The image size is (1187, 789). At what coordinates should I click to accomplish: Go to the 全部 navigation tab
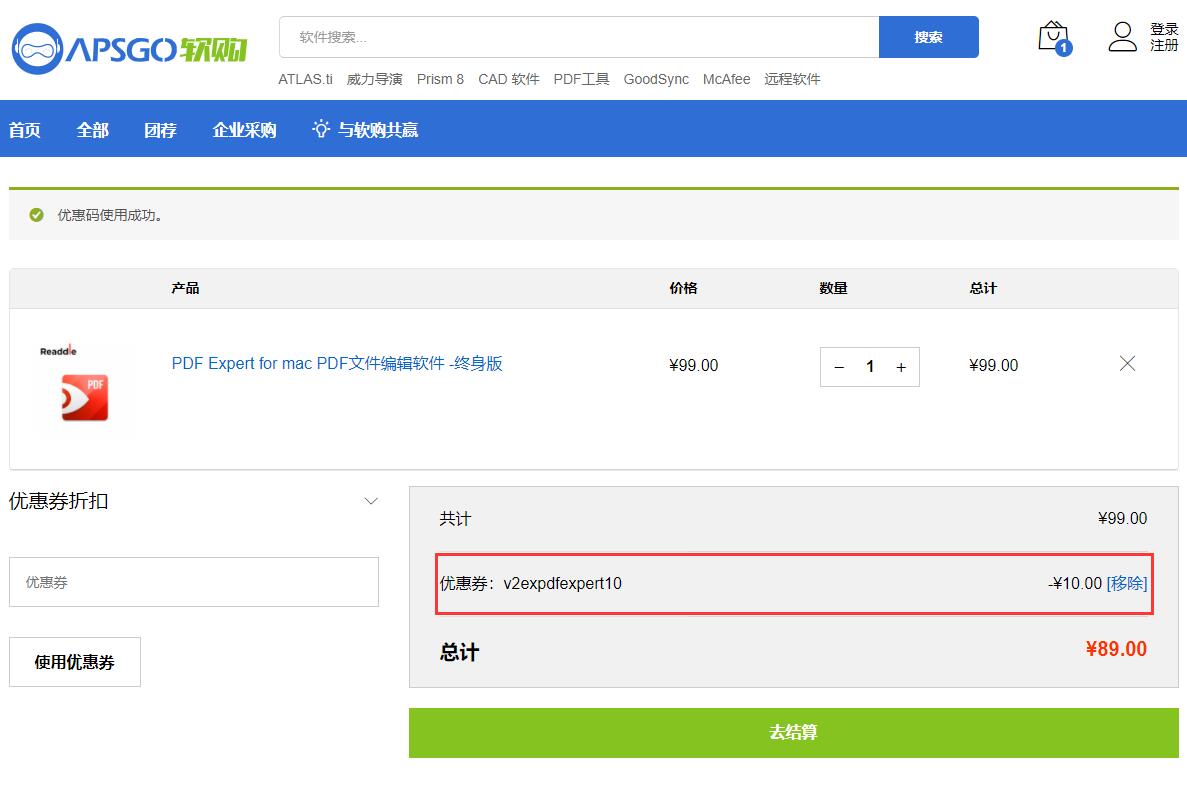tap(93, 130)
